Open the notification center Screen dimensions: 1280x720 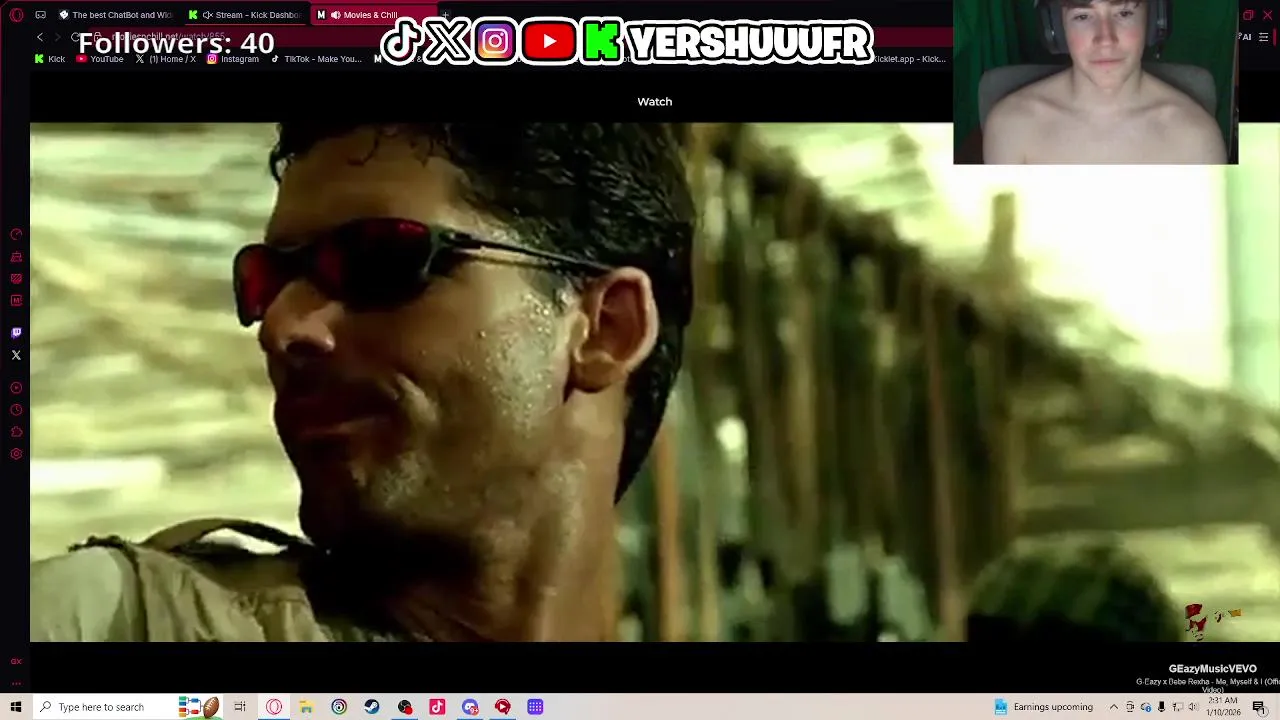(1260, 707)
